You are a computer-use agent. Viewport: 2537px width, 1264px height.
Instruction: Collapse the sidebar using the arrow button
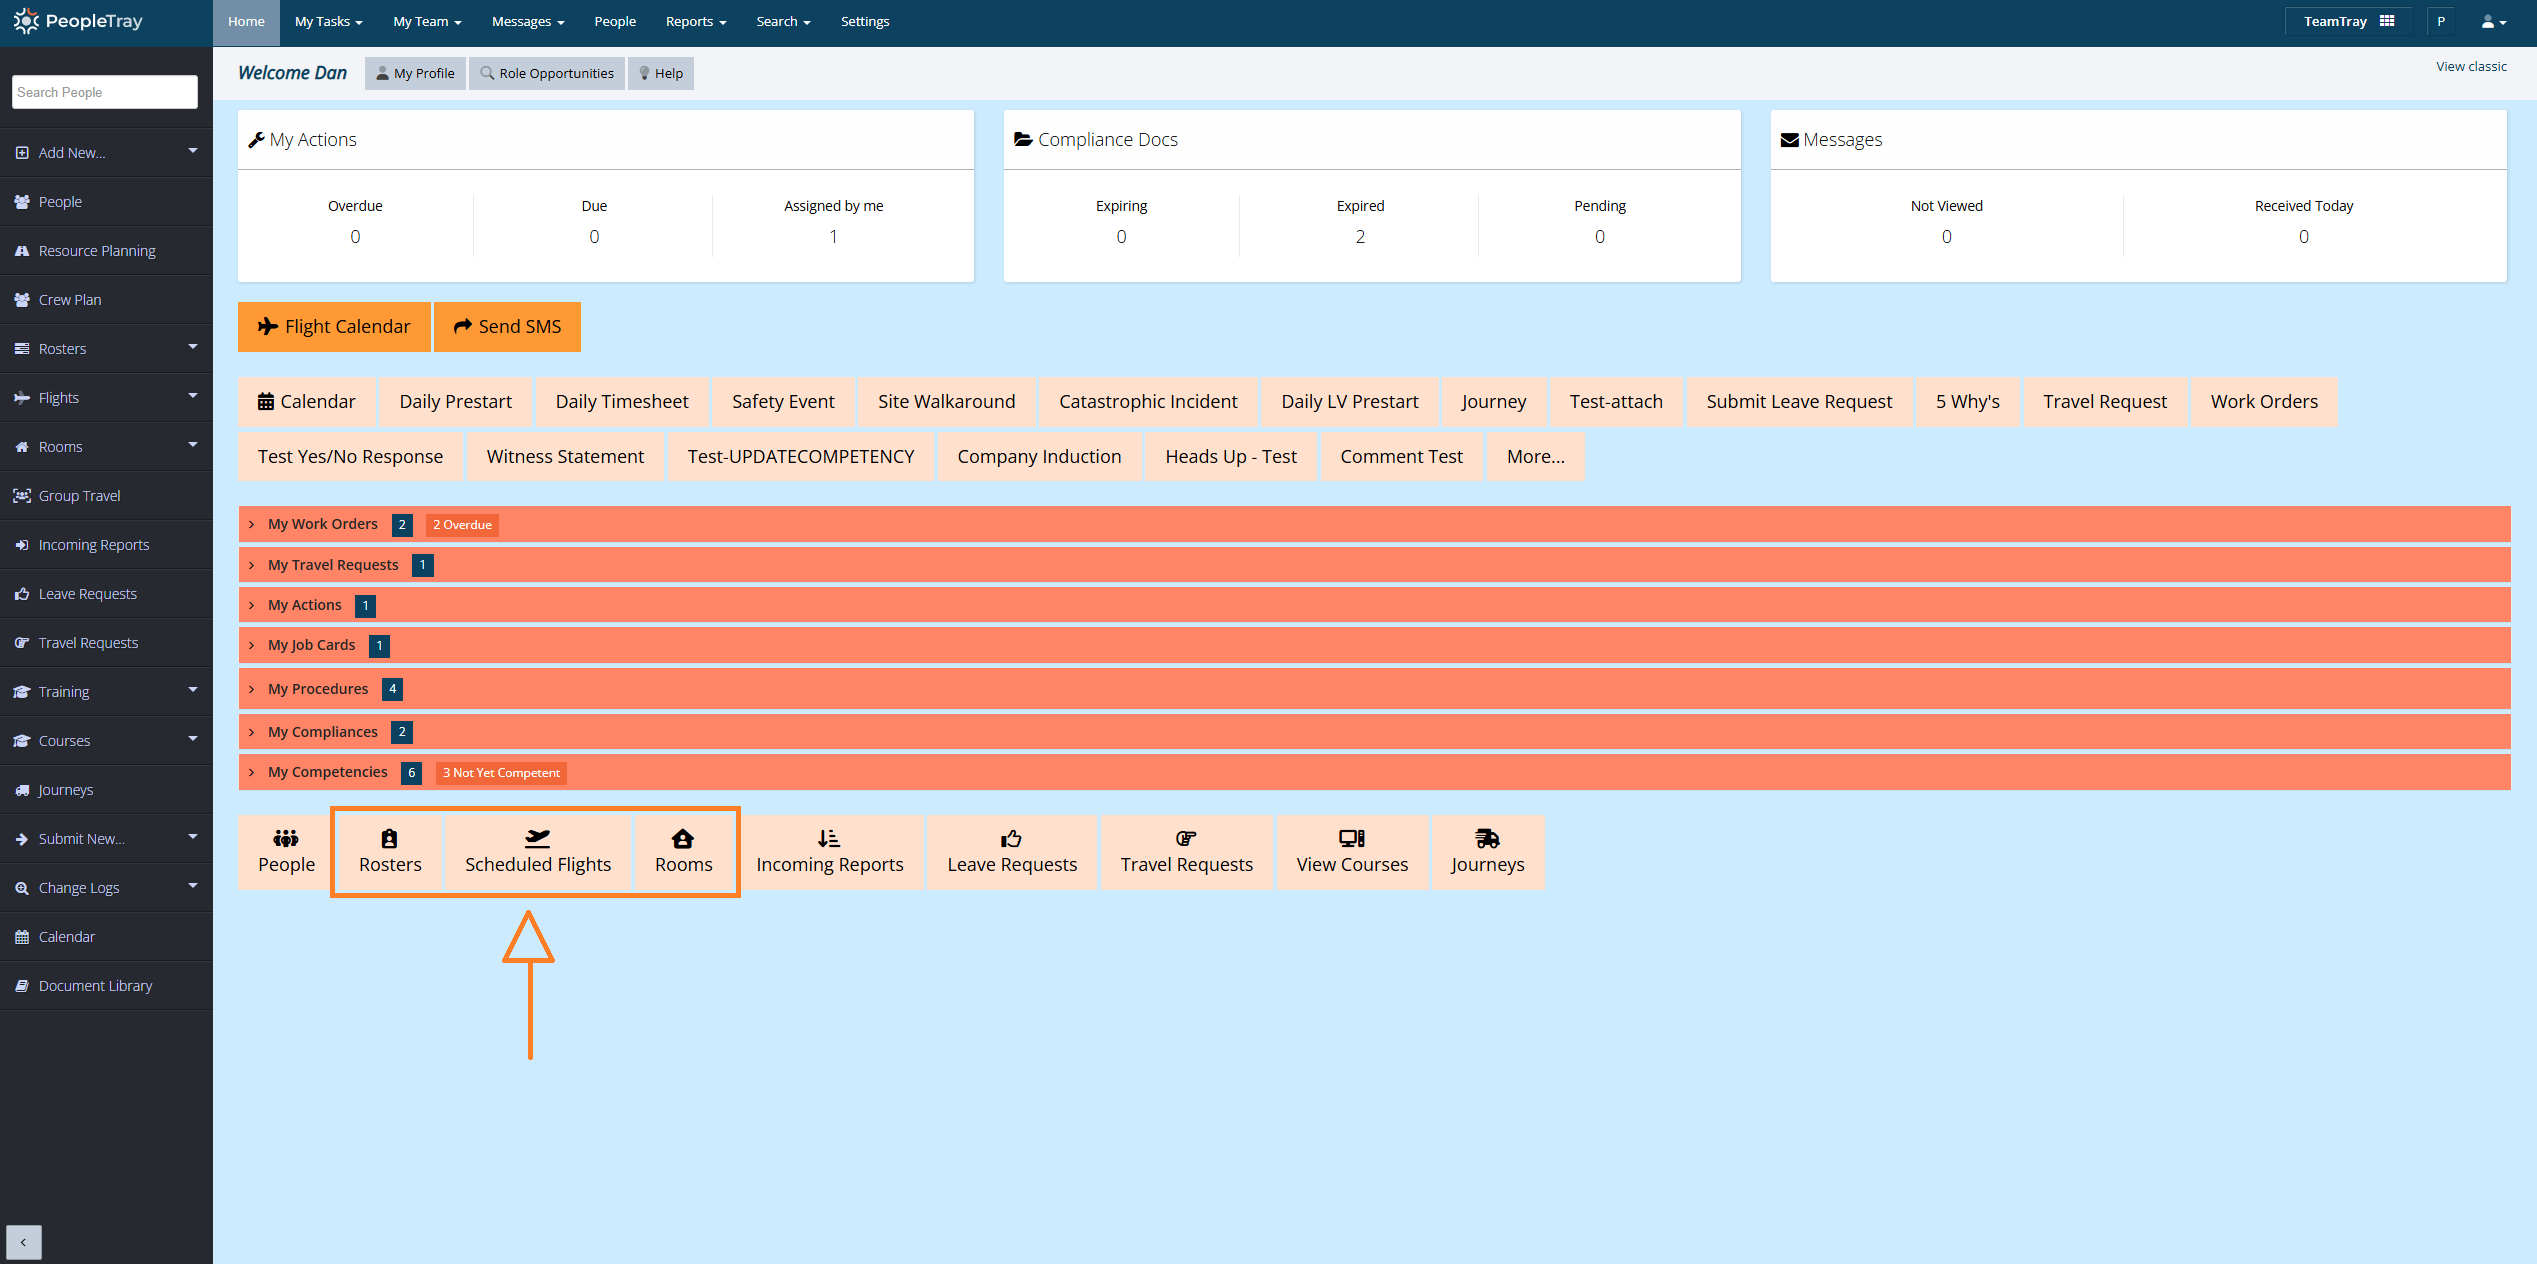(x=23, y=1242)
